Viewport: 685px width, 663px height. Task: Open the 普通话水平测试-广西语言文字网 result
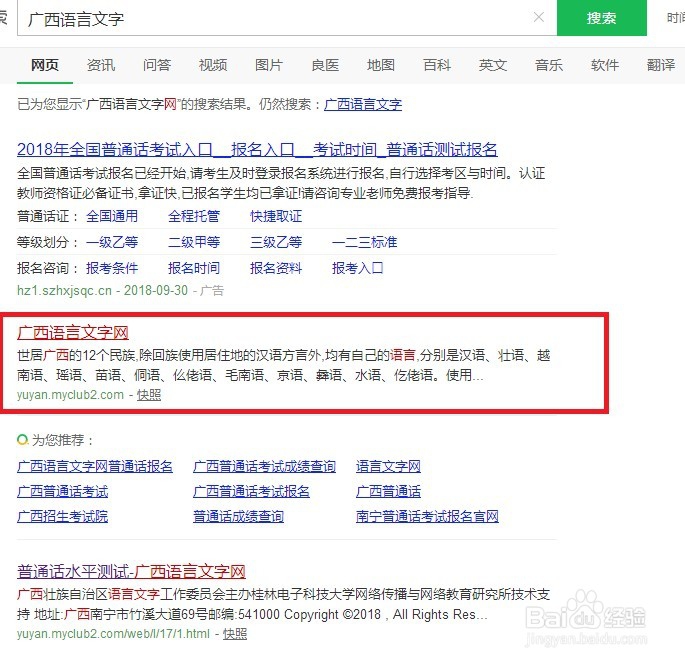[x=131, y=572]
